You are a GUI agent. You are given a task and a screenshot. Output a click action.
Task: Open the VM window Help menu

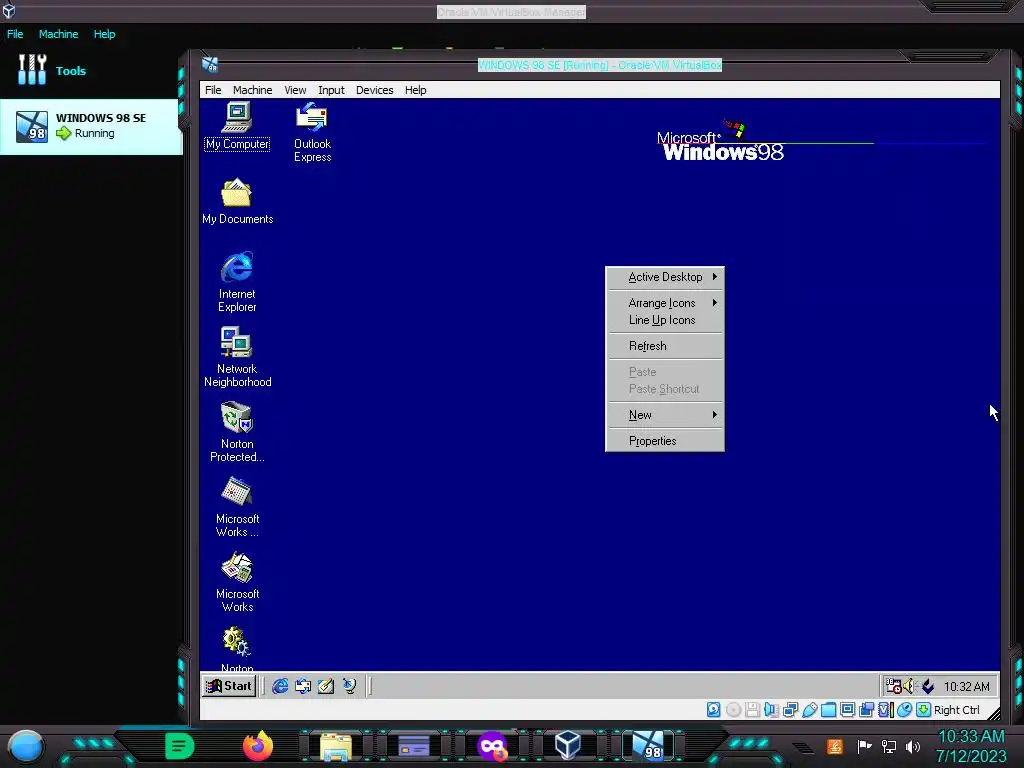click(415, 90)
